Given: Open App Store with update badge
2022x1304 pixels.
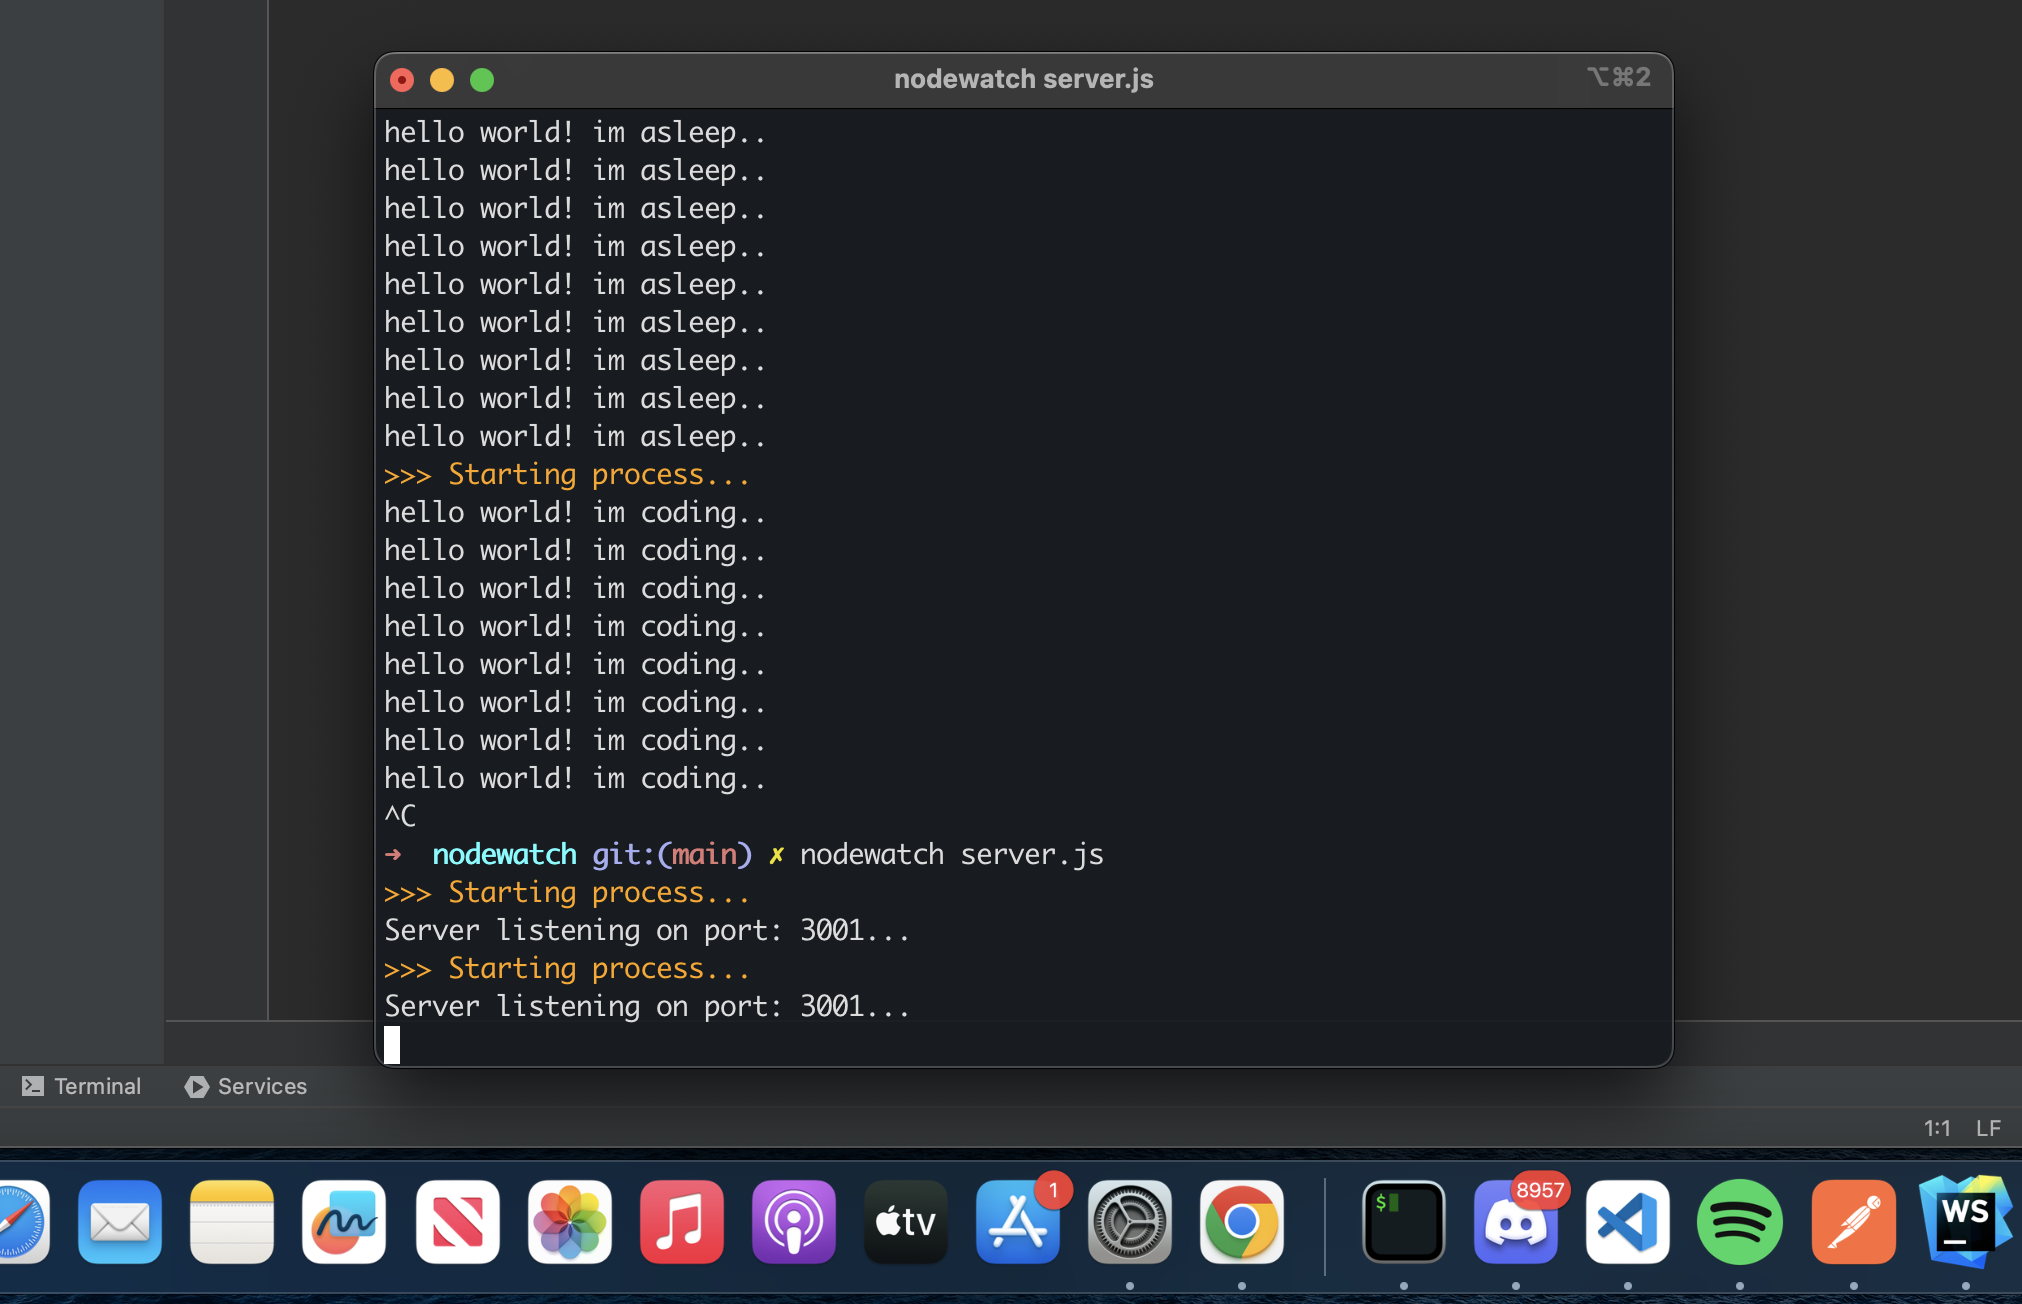Looking at the screenshot, I should pyautogui.click(x=1018, y=1222).
